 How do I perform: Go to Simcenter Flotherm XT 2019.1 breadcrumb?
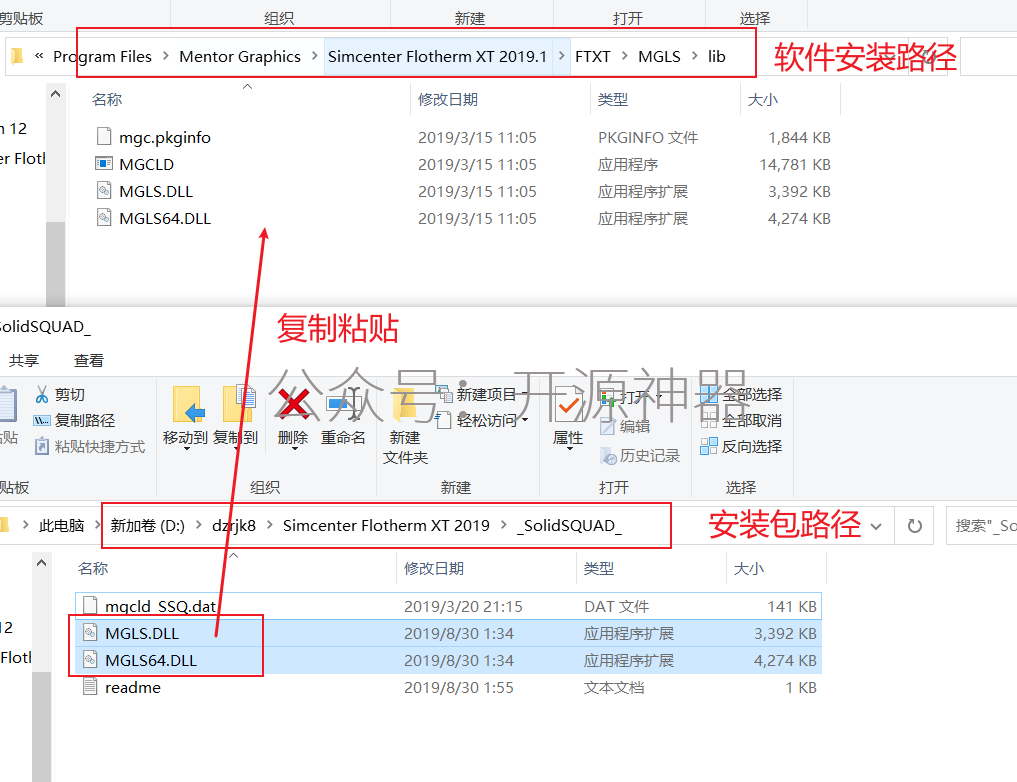[x=437, y=56]
